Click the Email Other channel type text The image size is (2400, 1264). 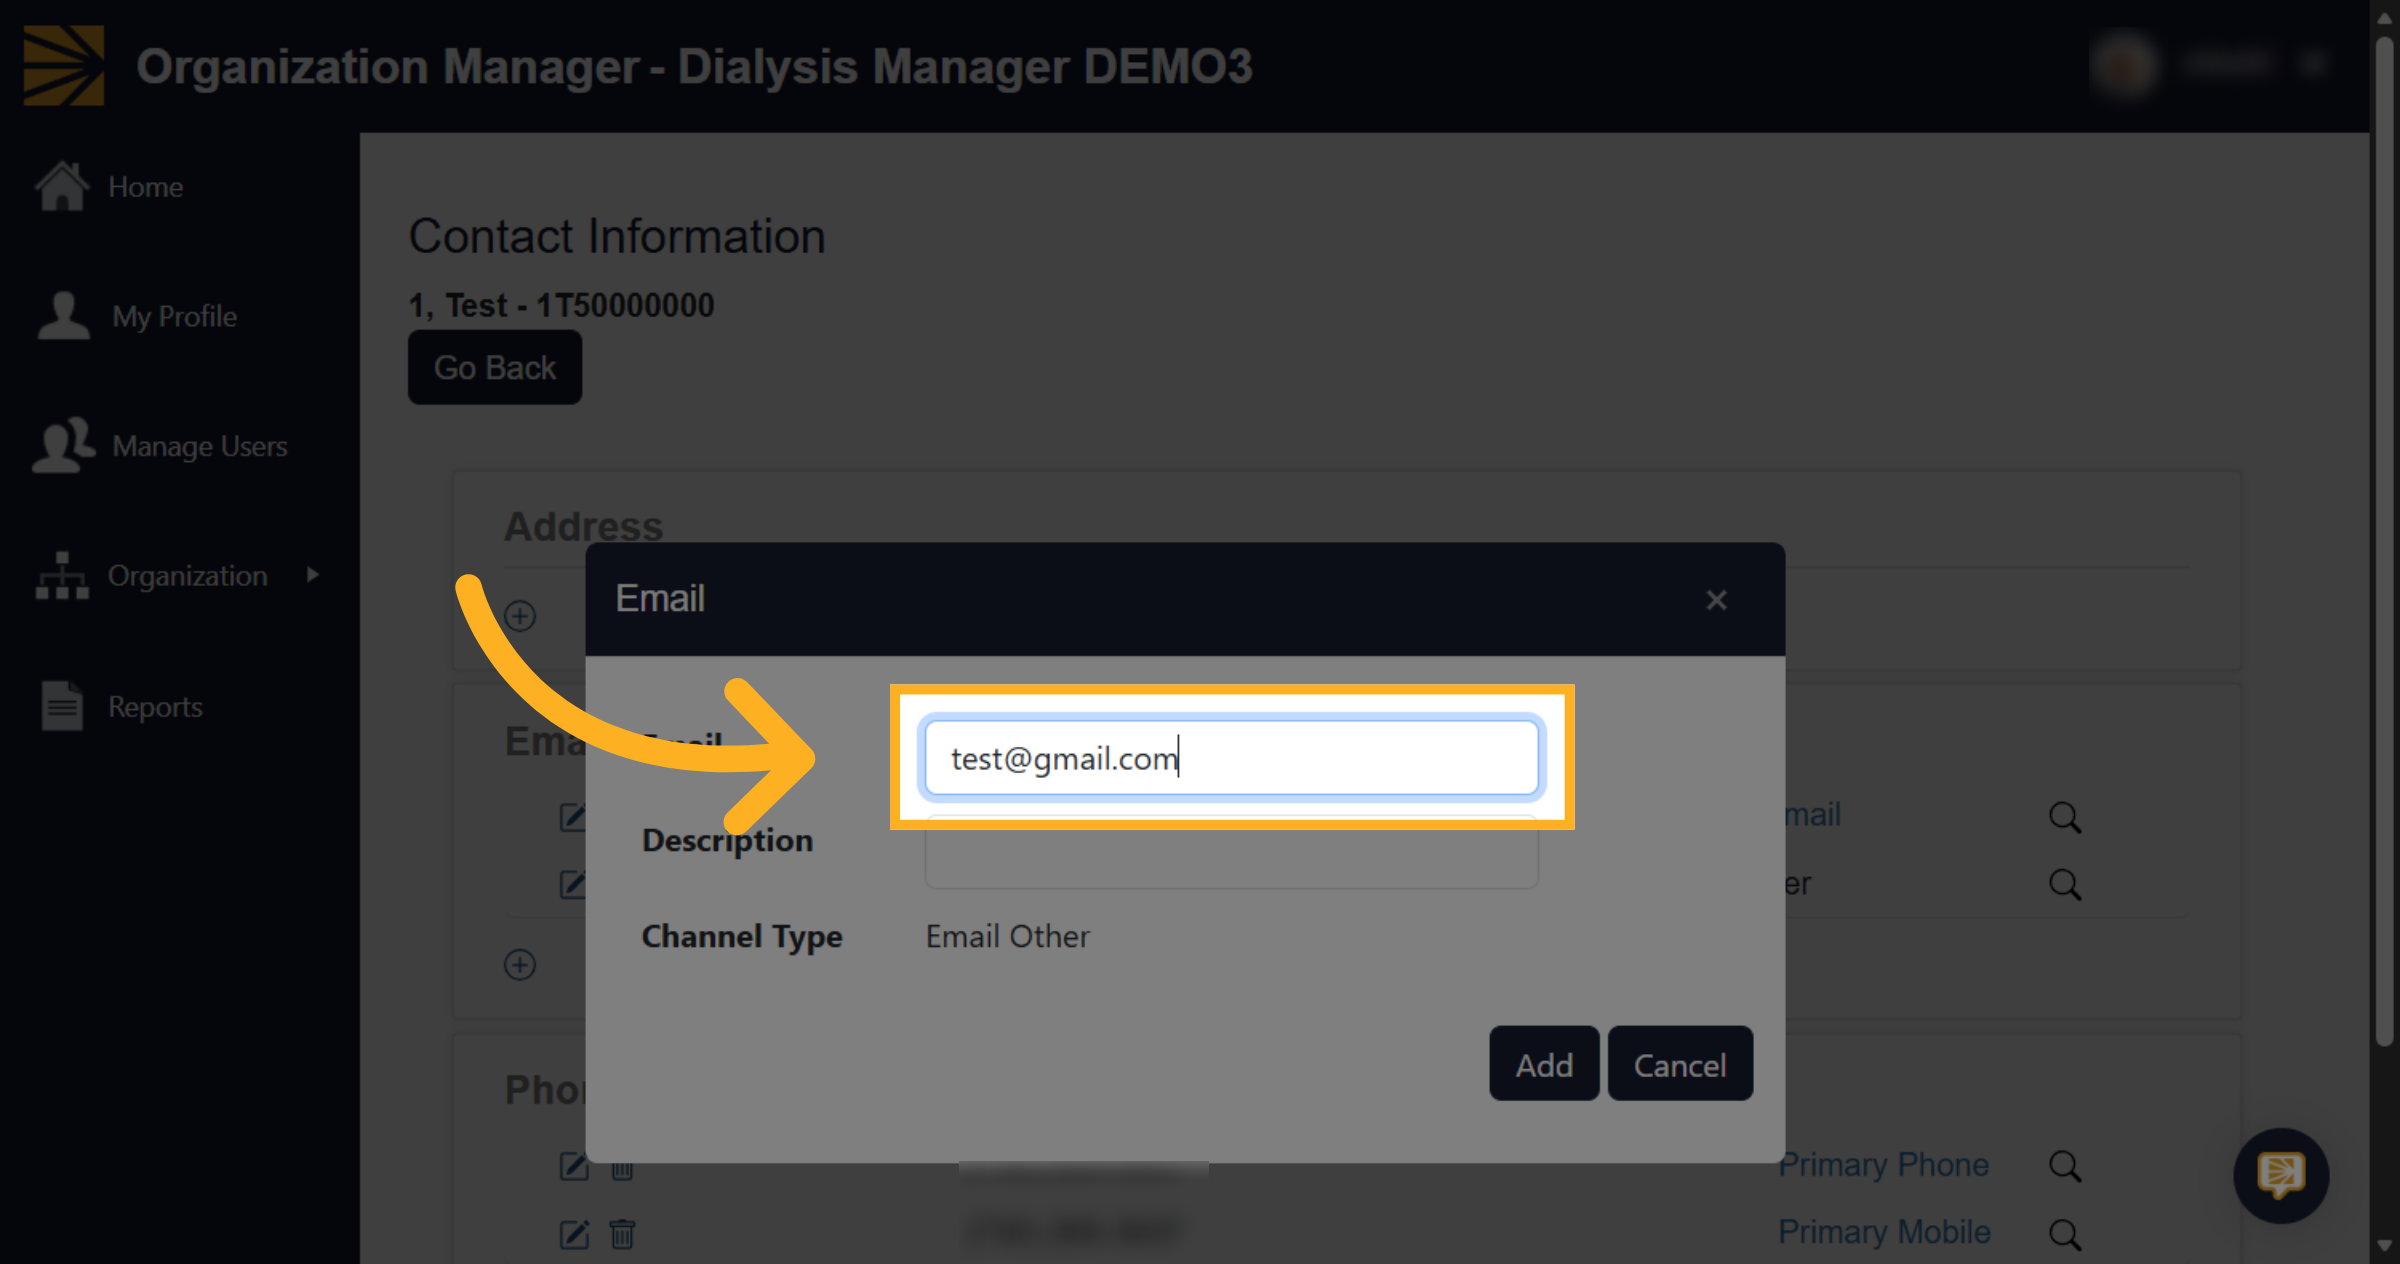point(1007,937)
